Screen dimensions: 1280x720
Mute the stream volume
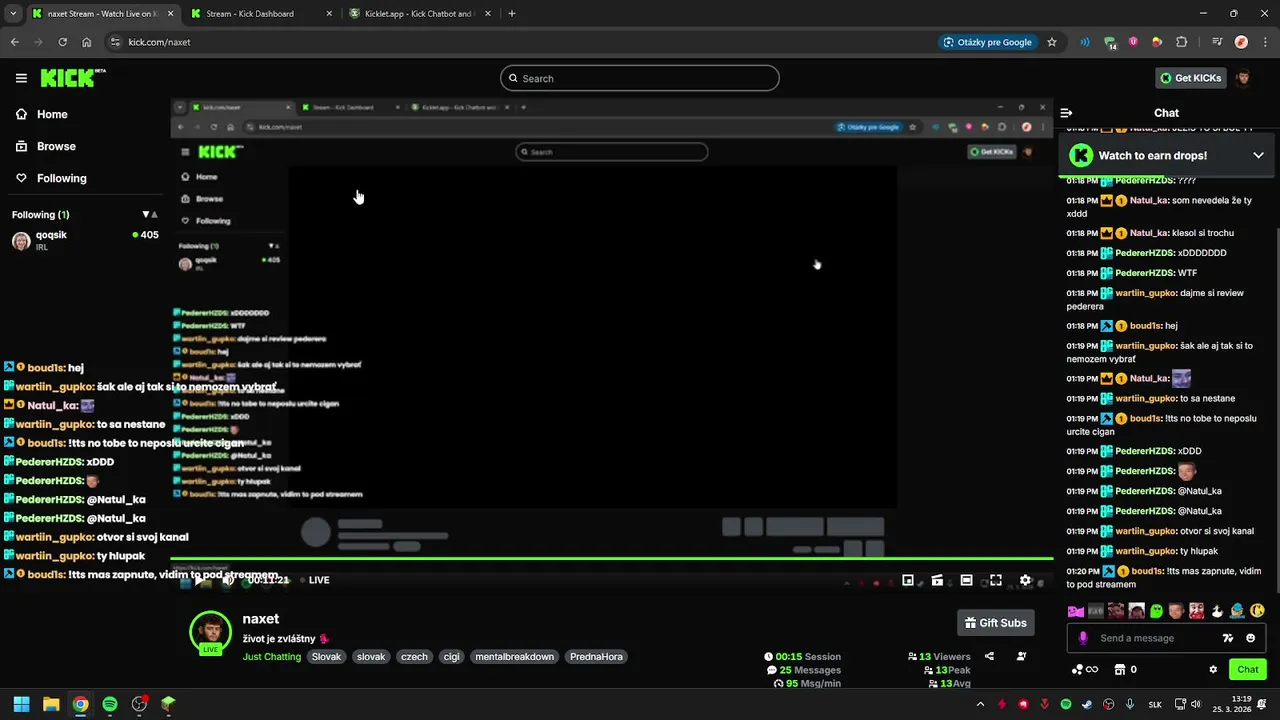pos(228,580)
